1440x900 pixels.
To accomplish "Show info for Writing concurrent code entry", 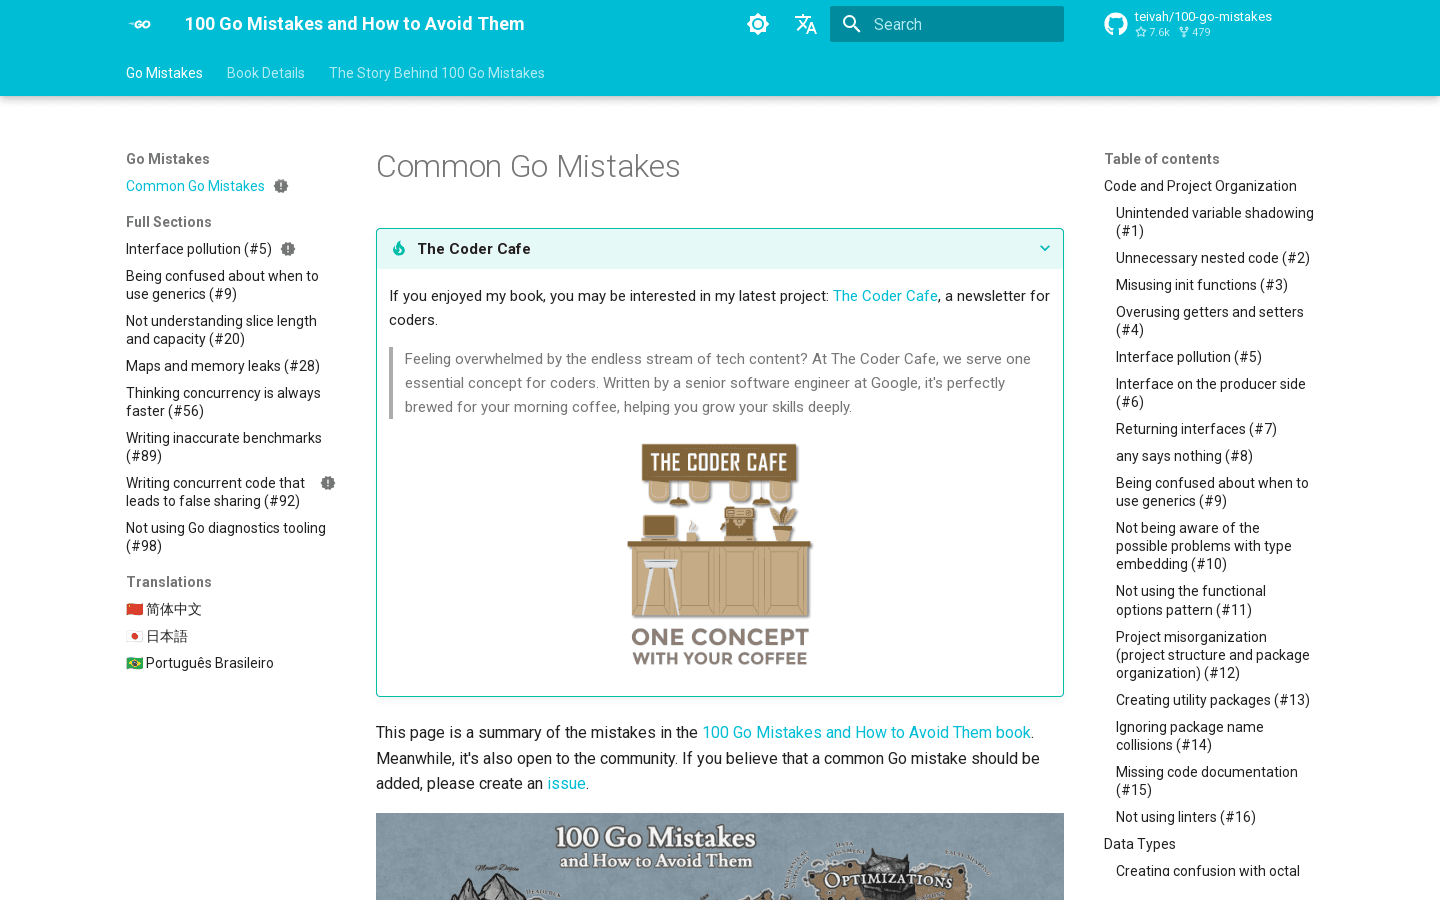I will point(327,482).
